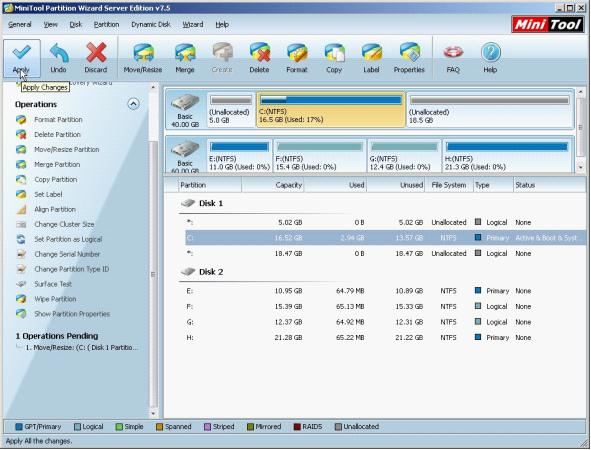Click the left panel scroll down arrow
This screenshot has width=591, height=450.
tap(153, 413)
